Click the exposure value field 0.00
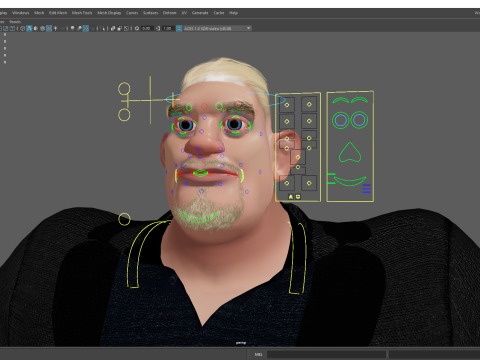 (148, 28)
